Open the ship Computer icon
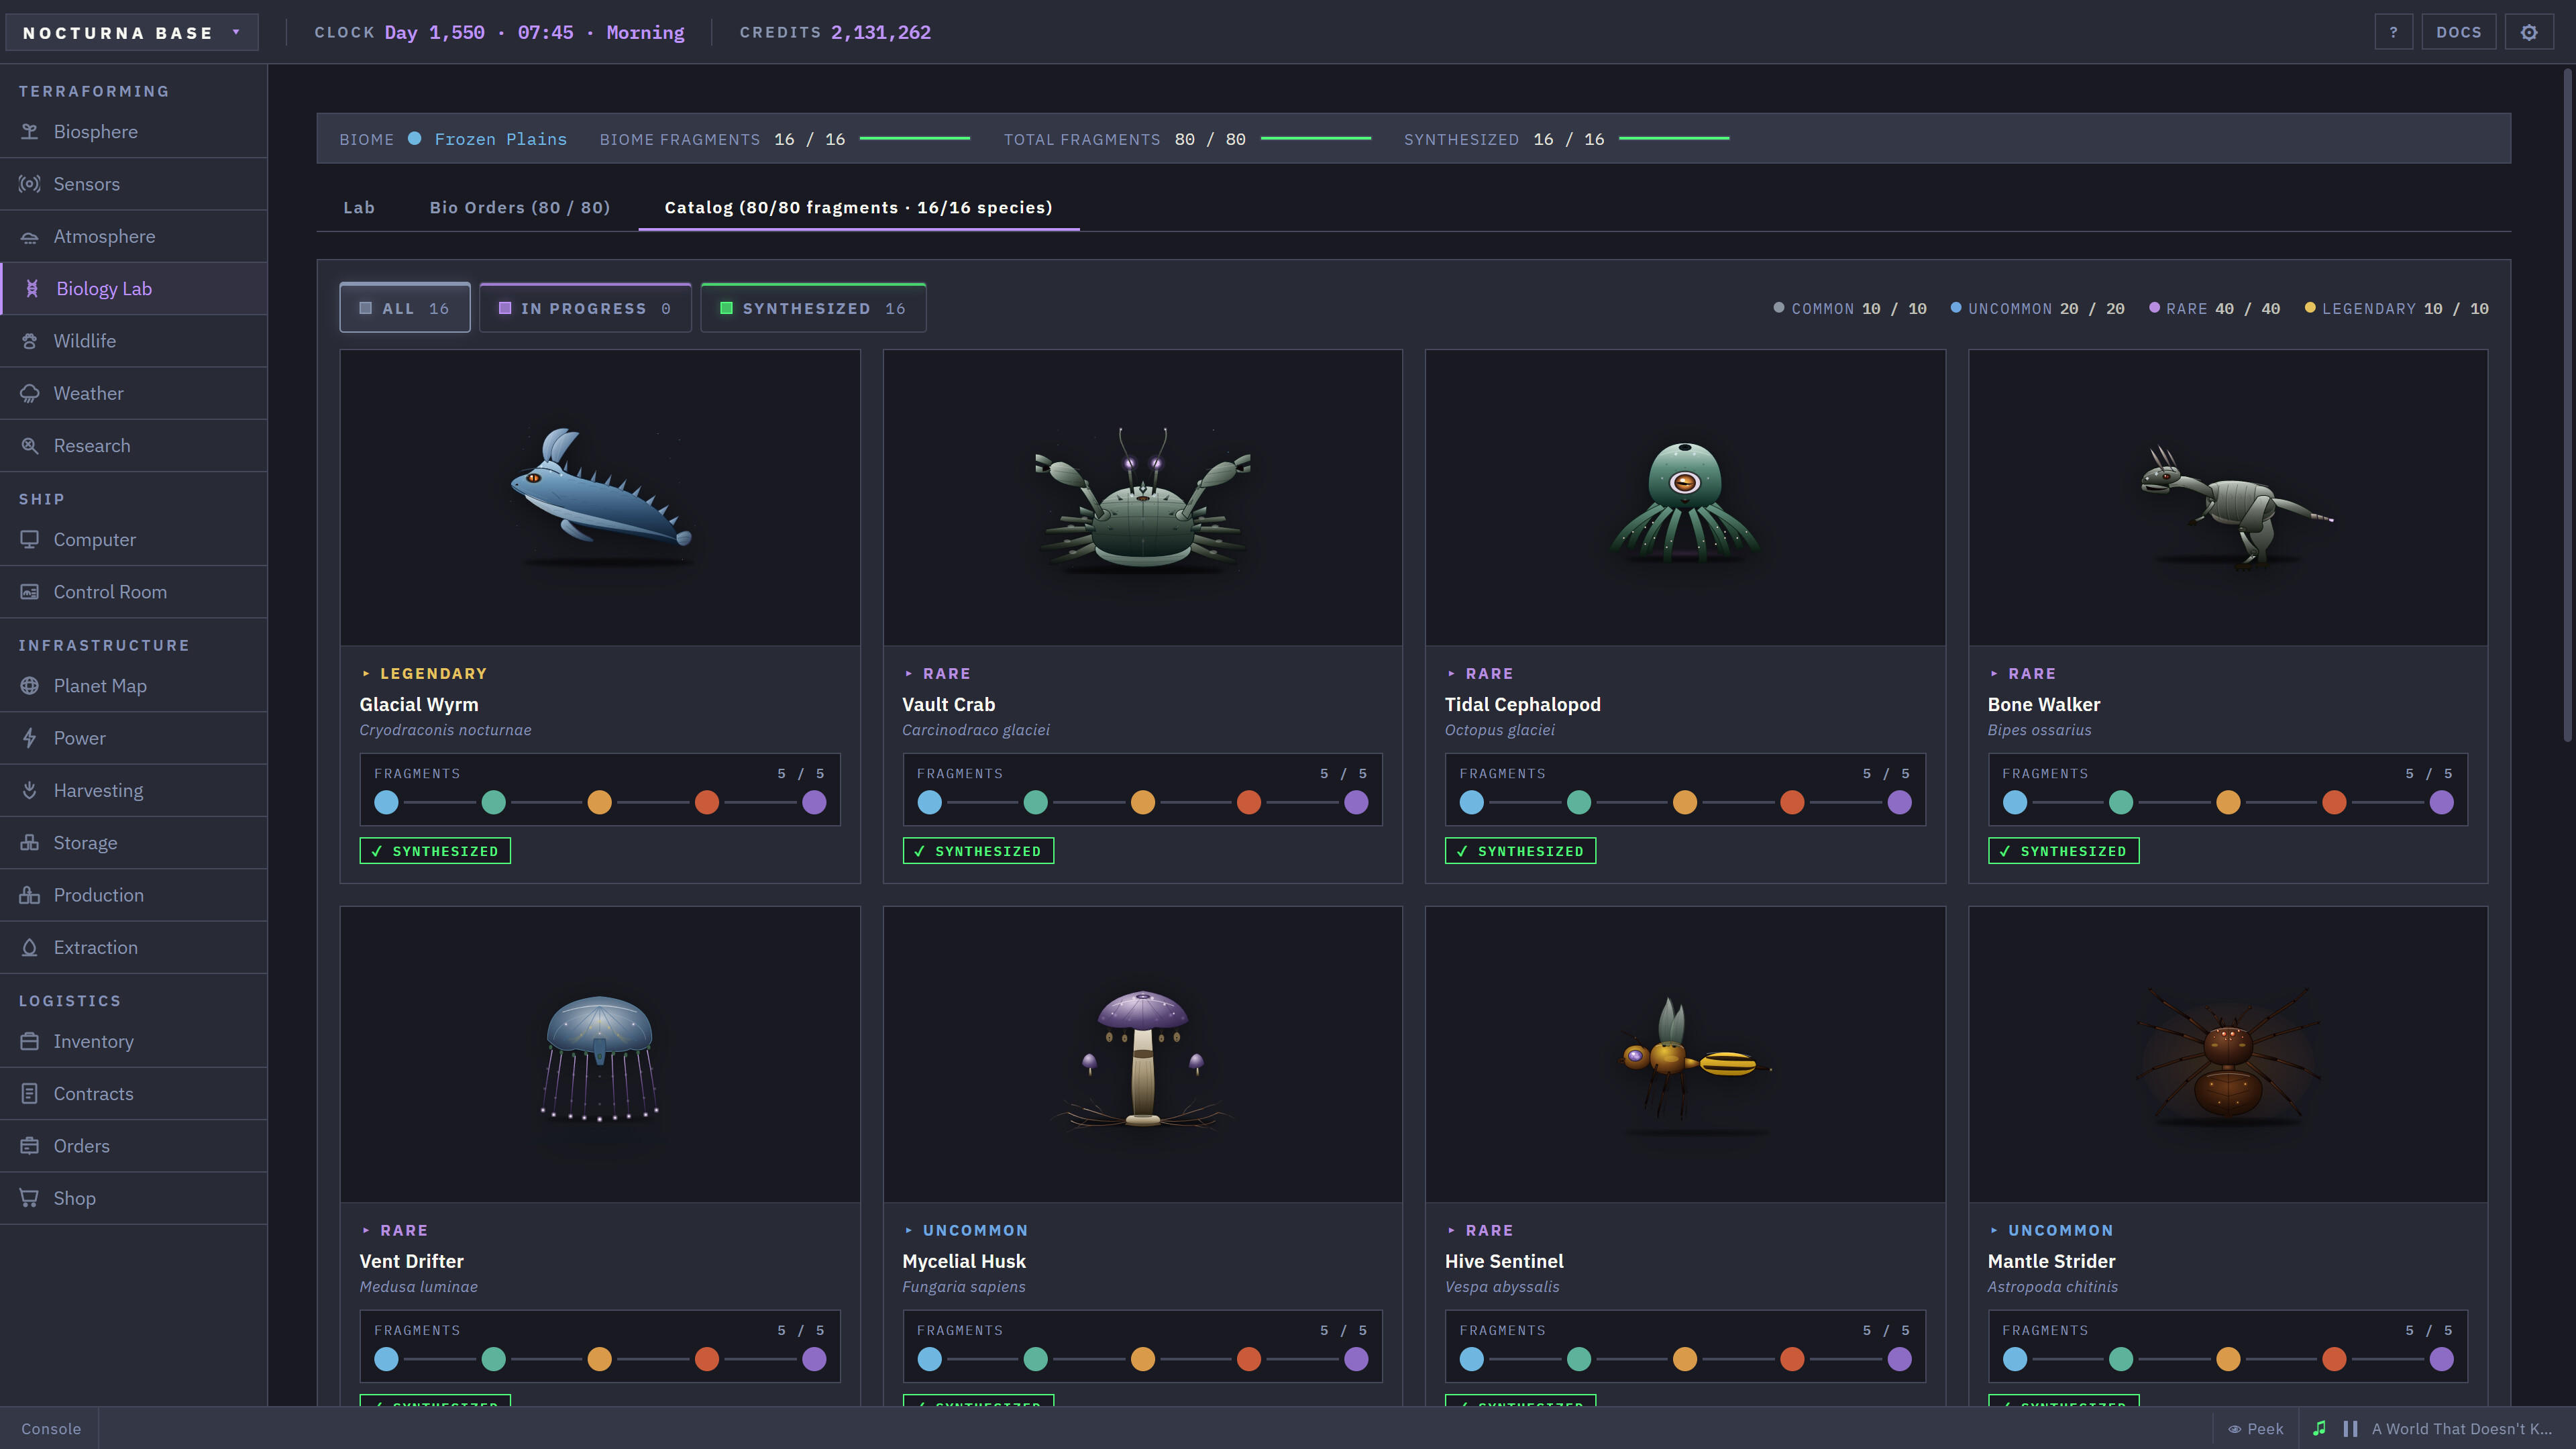 point(30,540)
